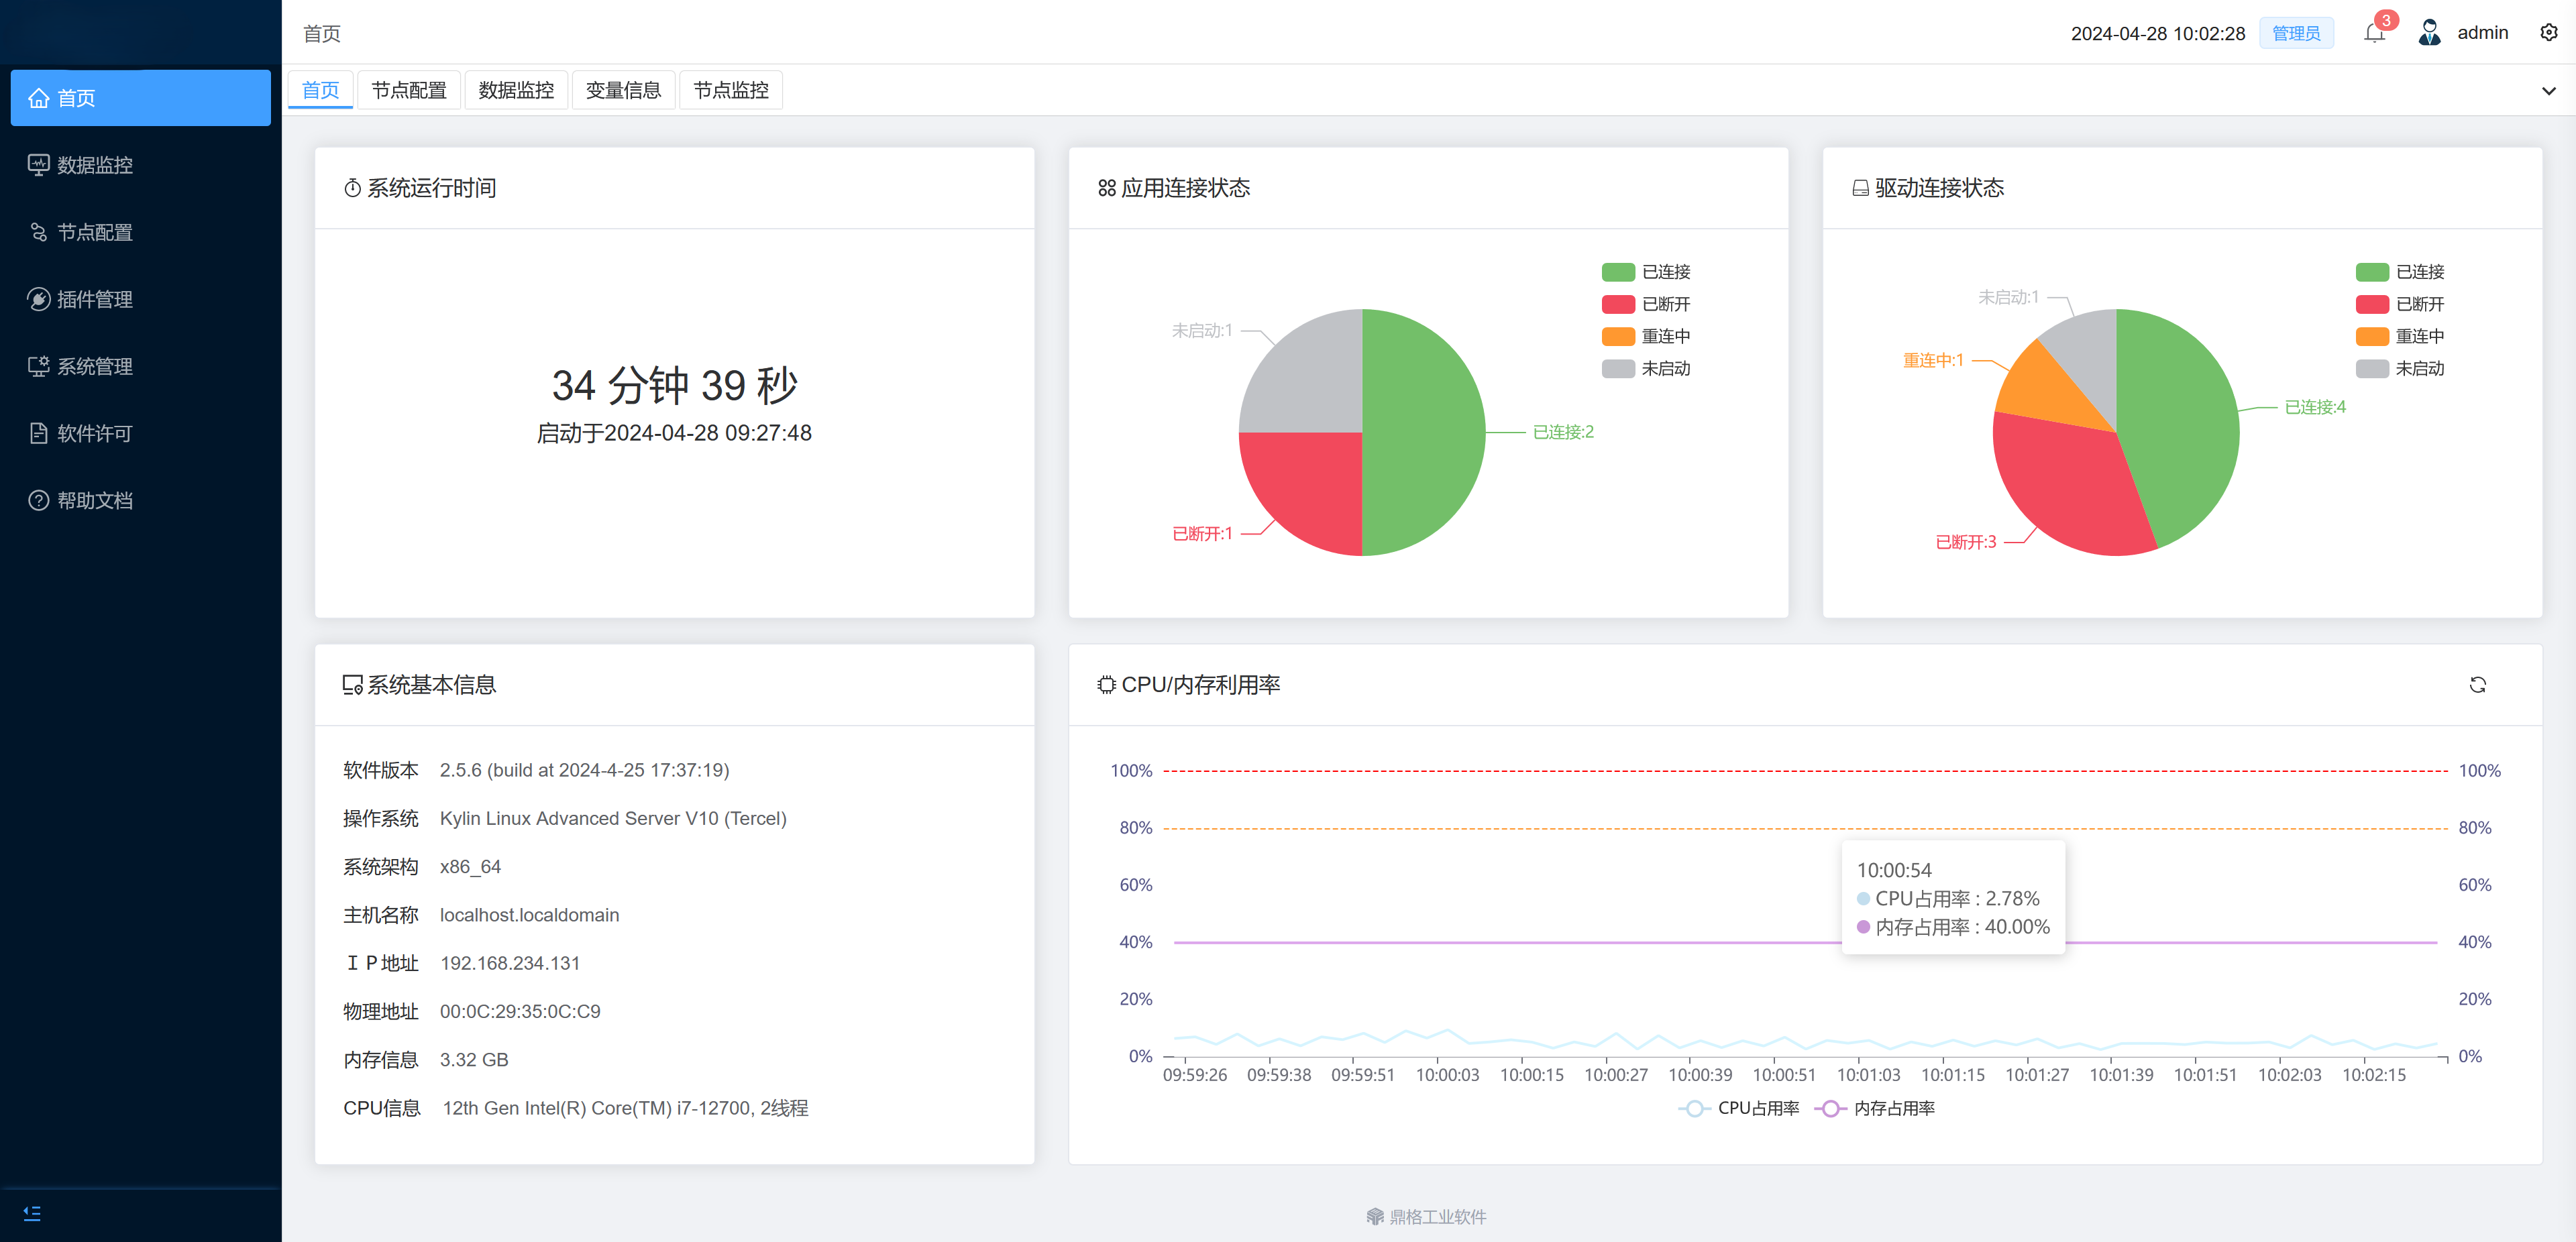This screenshot has height=1242, width=2576.
Task: Switch to the 节点配置 tab
Action: click(x=409, y=90)
